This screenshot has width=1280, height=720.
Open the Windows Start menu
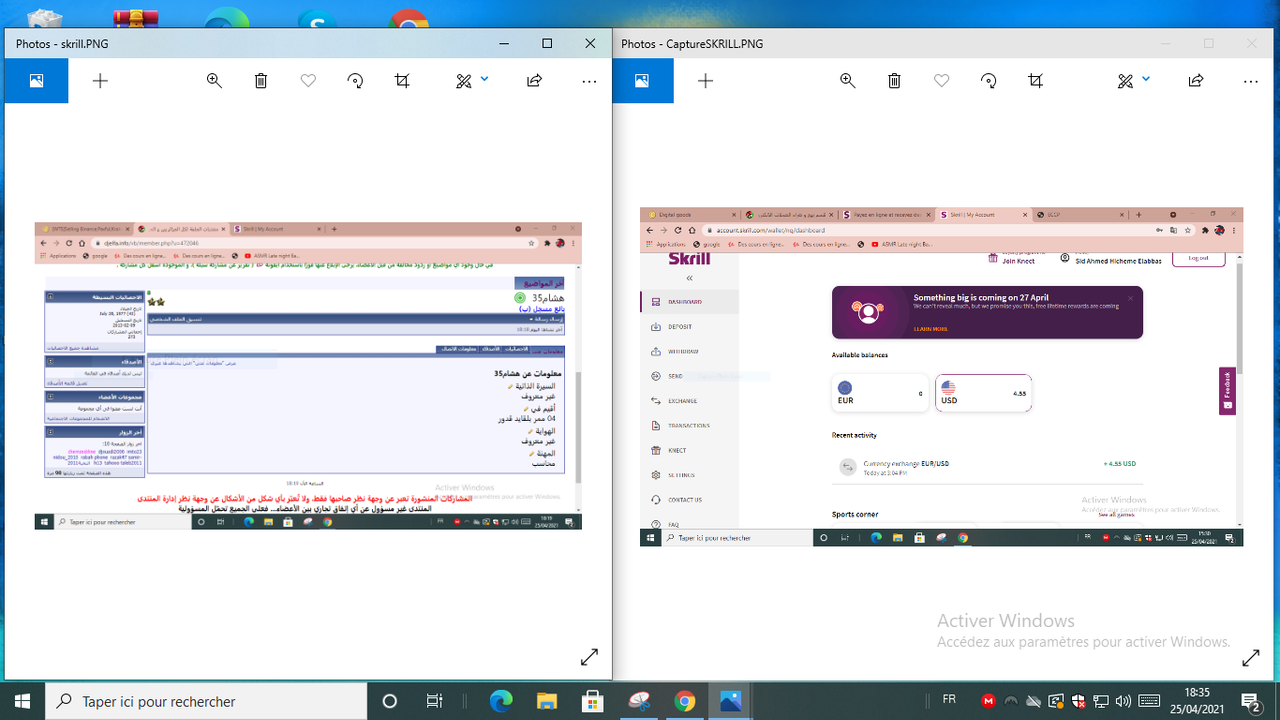tap(22, 701)
